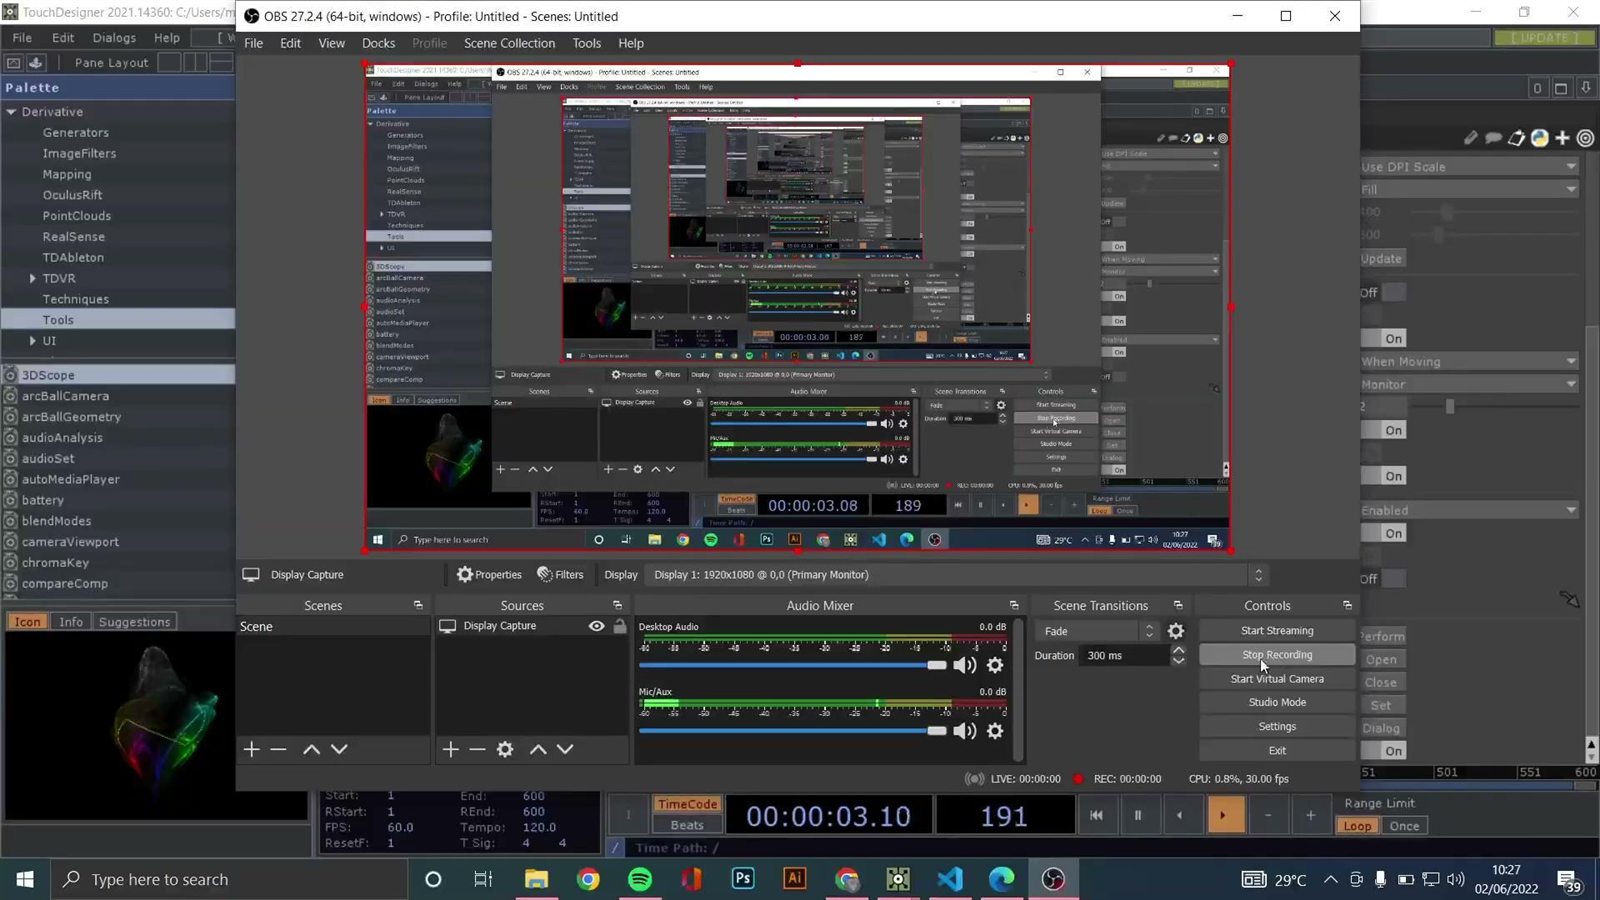Remove the selected scene with minus icon
1600x900 pixels.
click(x=279, y=749)
